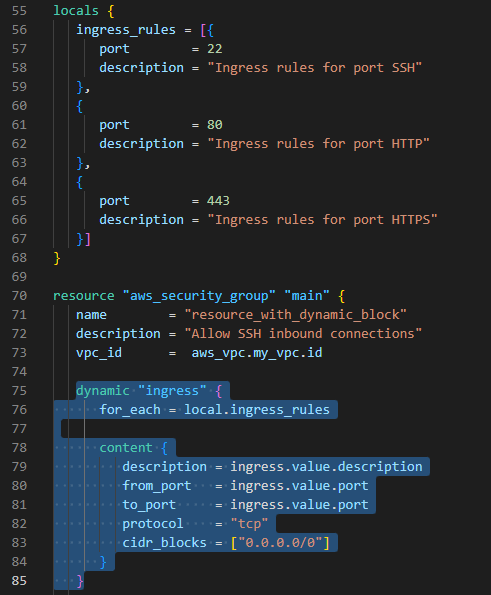Click local.ingress_rules reference on line 76
This screenshot has width=491, height=595.
[257, 410]
